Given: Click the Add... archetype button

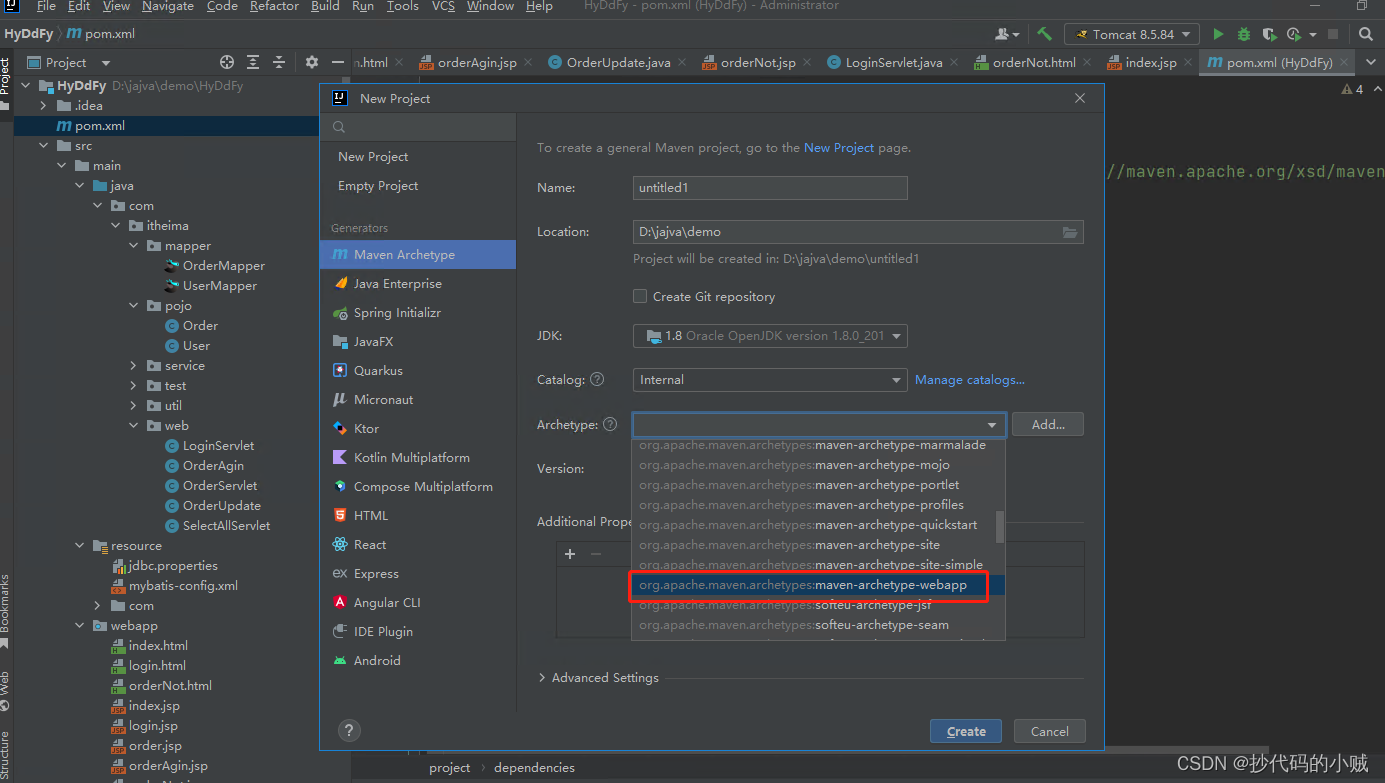Looking at the screenshot, I should 1048,425.
